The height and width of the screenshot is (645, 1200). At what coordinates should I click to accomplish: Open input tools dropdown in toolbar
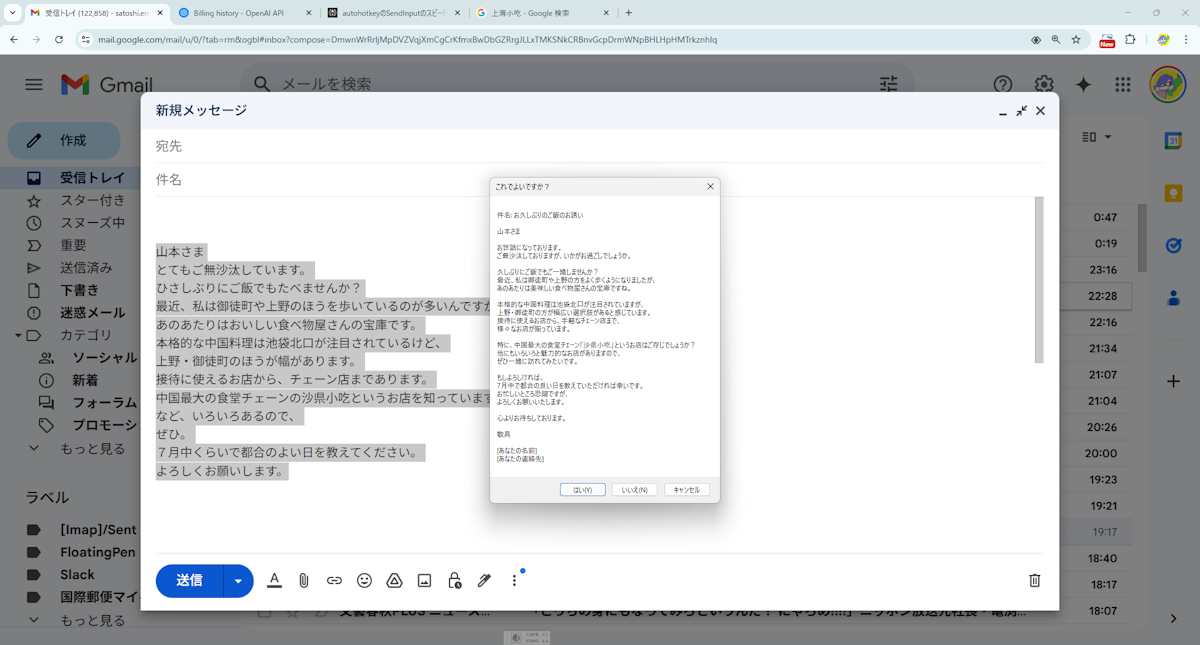[x=1097, y=137]
